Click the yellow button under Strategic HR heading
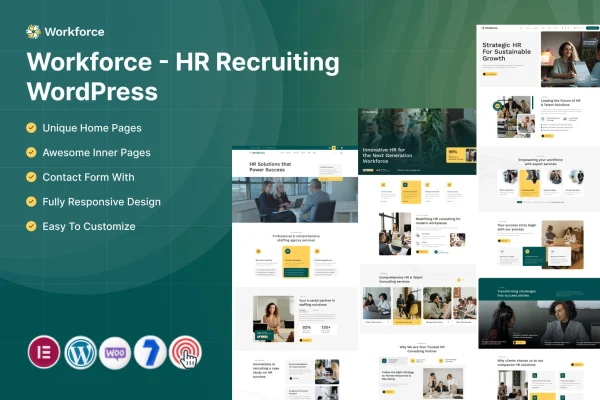This screenshot has width=600, height=400. click(x=490, y=74)
